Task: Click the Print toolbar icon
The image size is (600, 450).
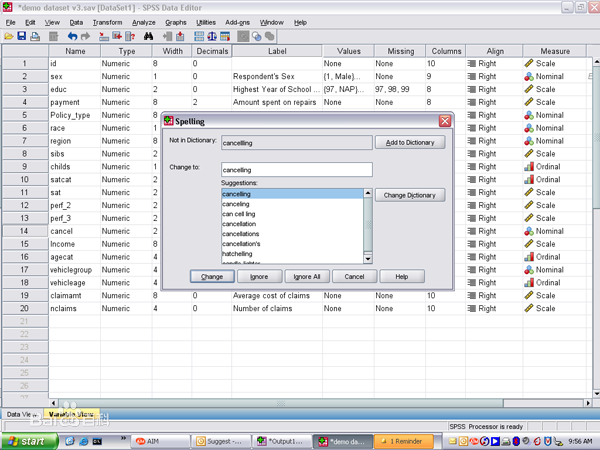Action: (x=36, y=36)
